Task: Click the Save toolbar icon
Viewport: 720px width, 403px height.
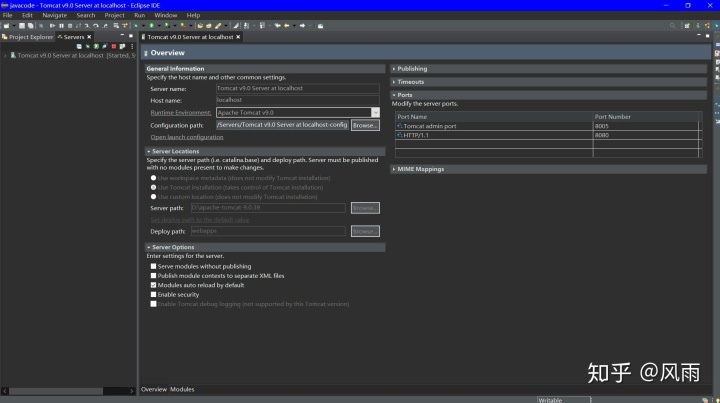Action: [x=22, y=26]
